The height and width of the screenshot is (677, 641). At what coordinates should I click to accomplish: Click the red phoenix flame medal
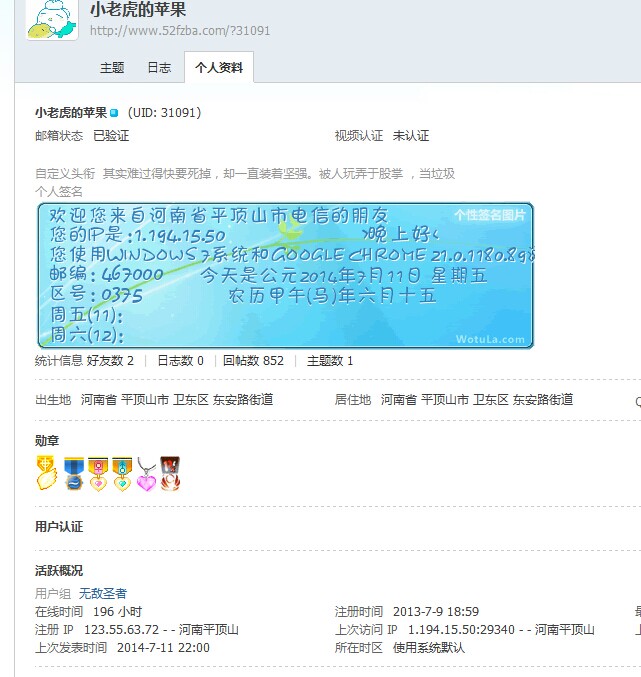click(170, 474)
